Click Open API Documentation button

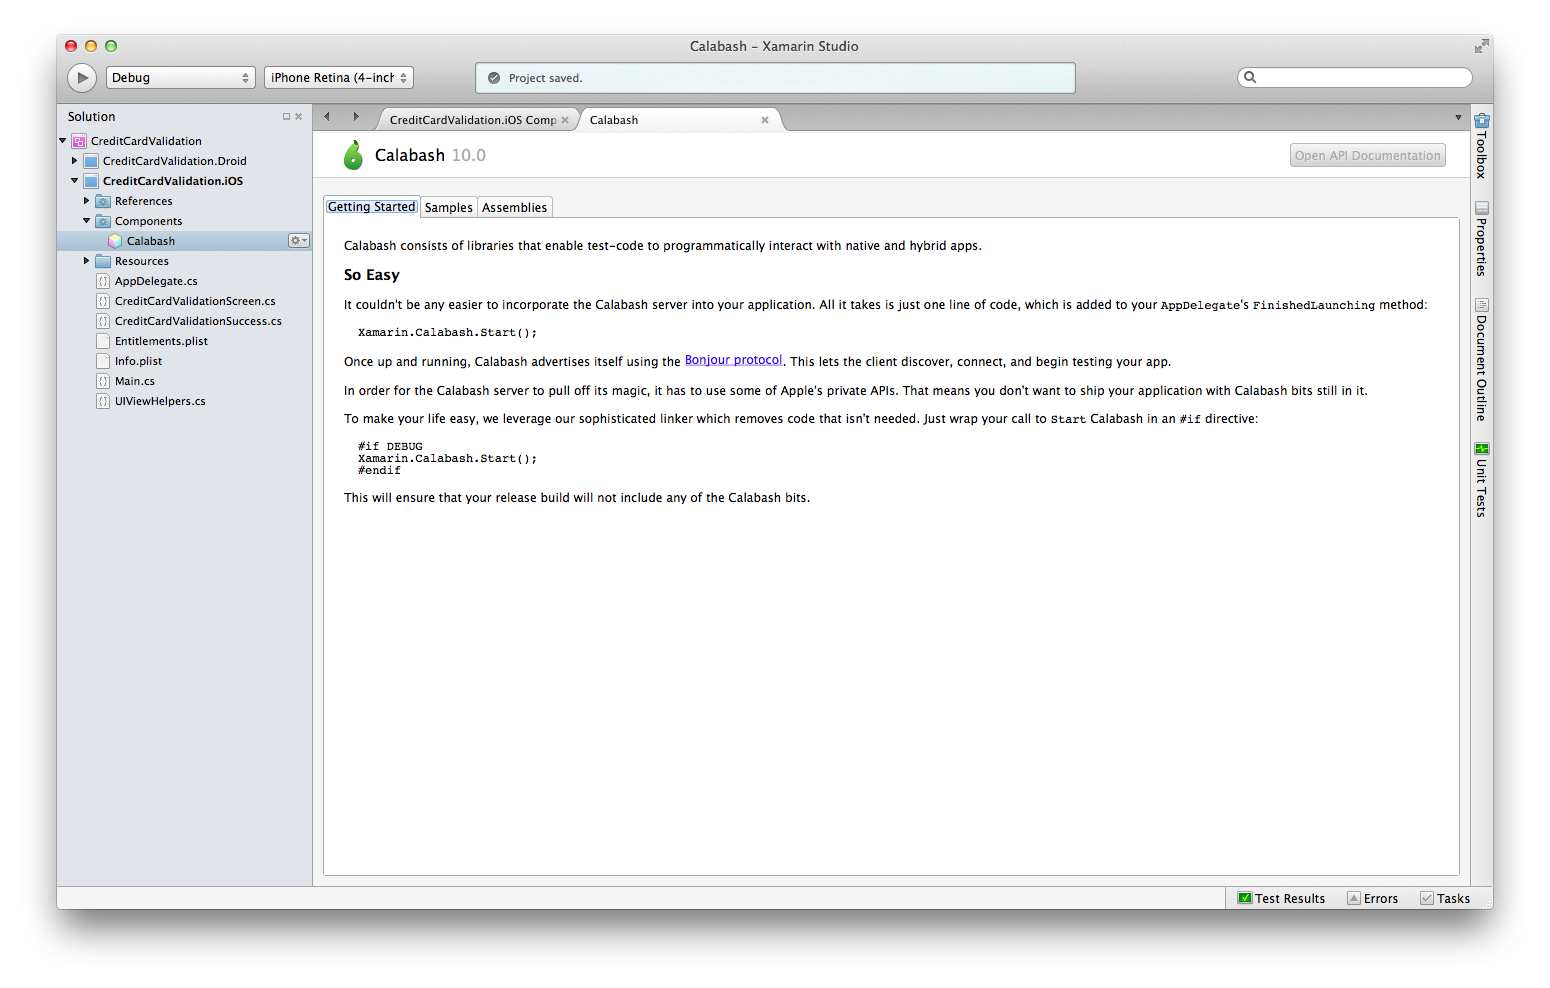pyautogui.click(x=1367, y=156)
